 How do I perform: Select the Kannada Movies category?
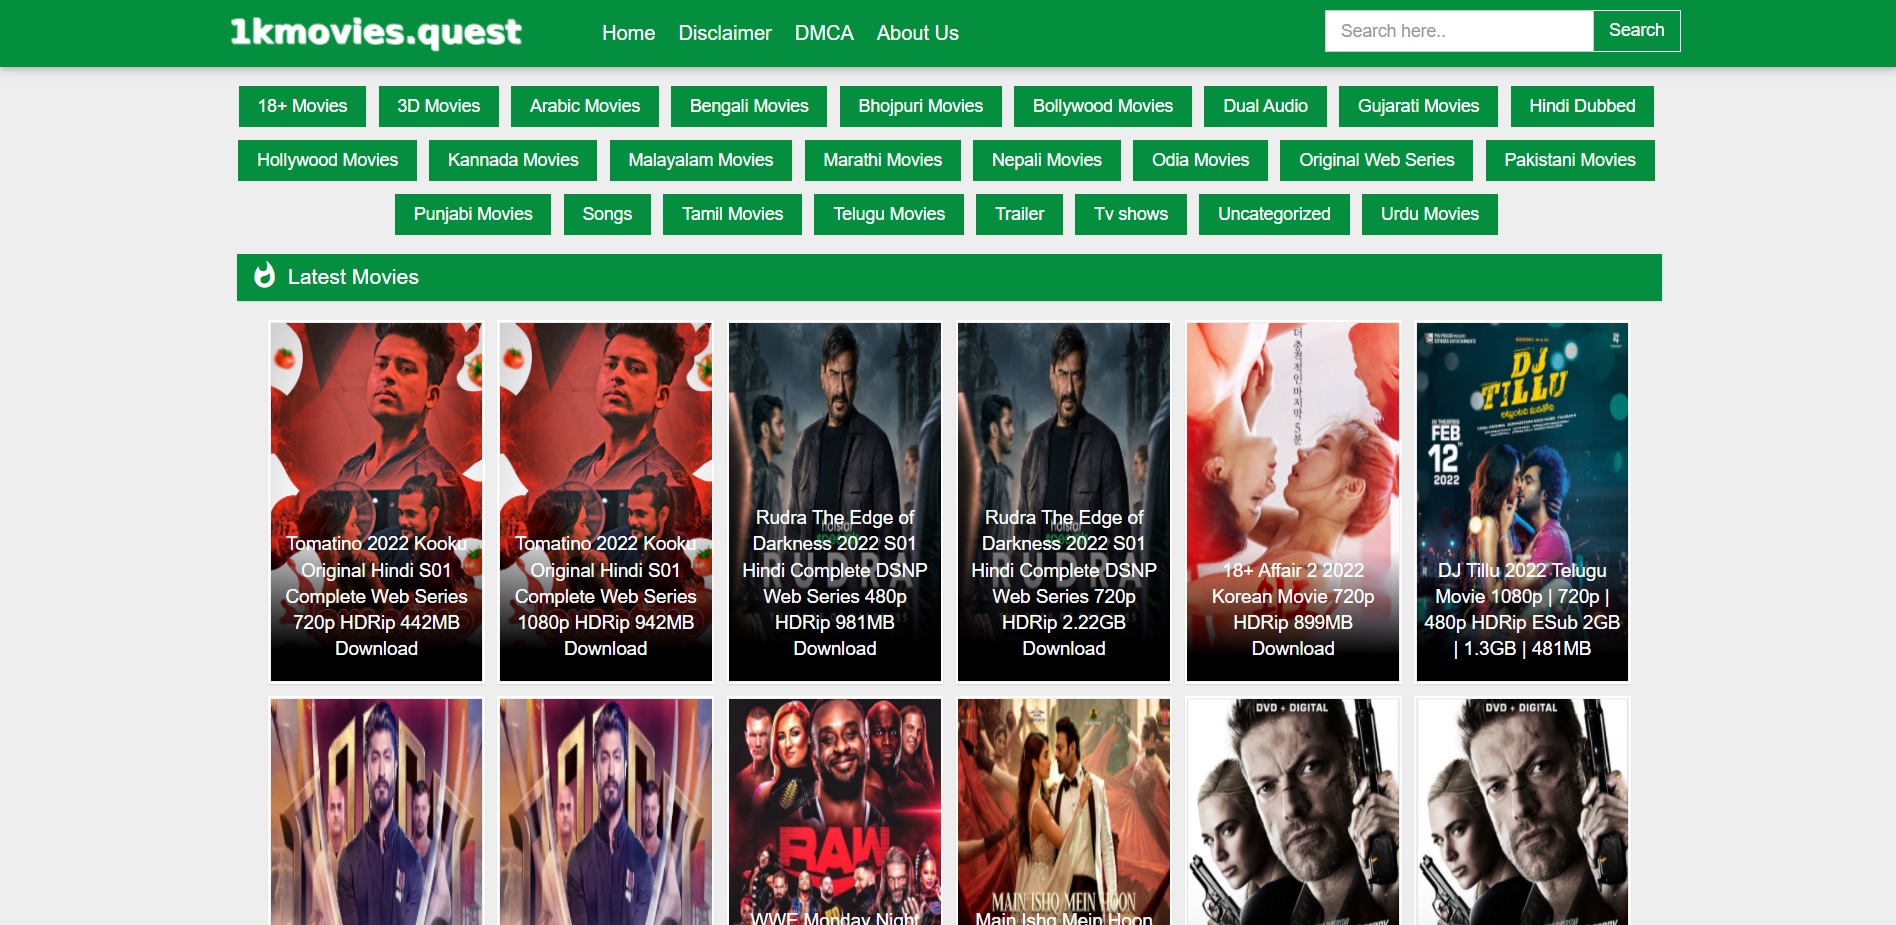513,160
